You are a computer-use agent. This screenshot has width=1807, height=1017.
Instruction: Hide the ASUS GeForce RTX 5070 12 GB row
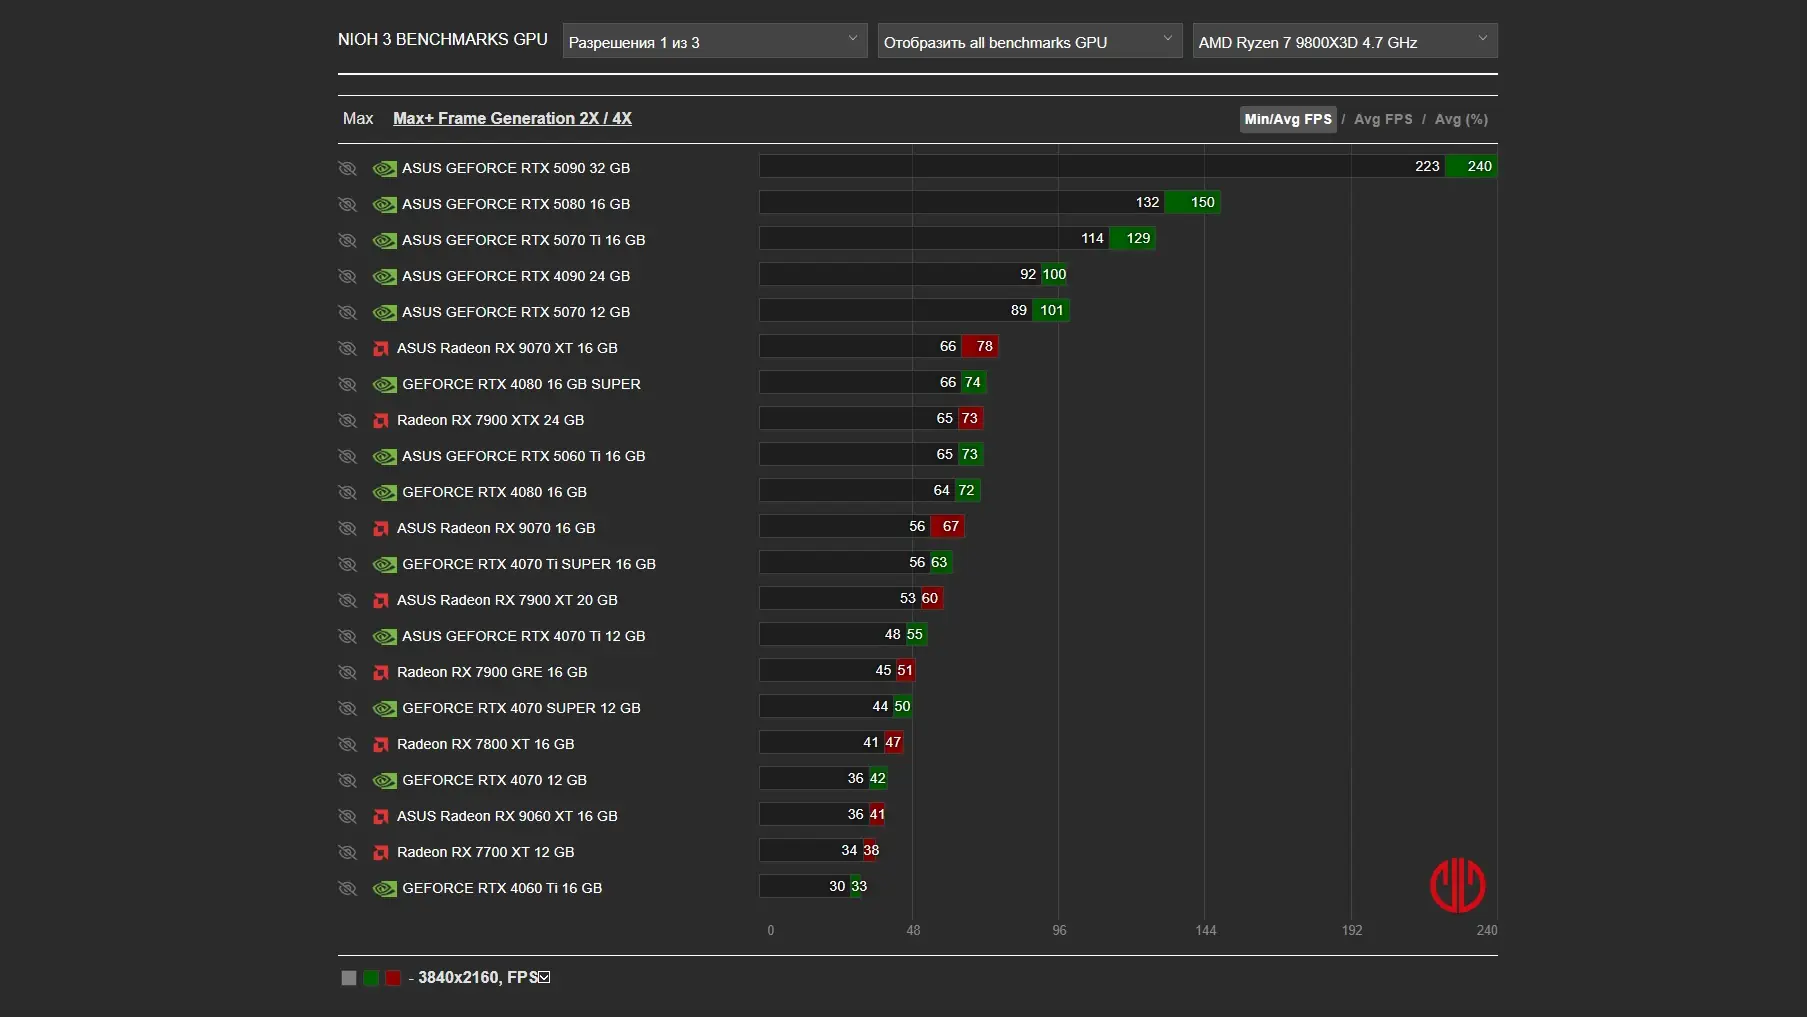(347, 312)
